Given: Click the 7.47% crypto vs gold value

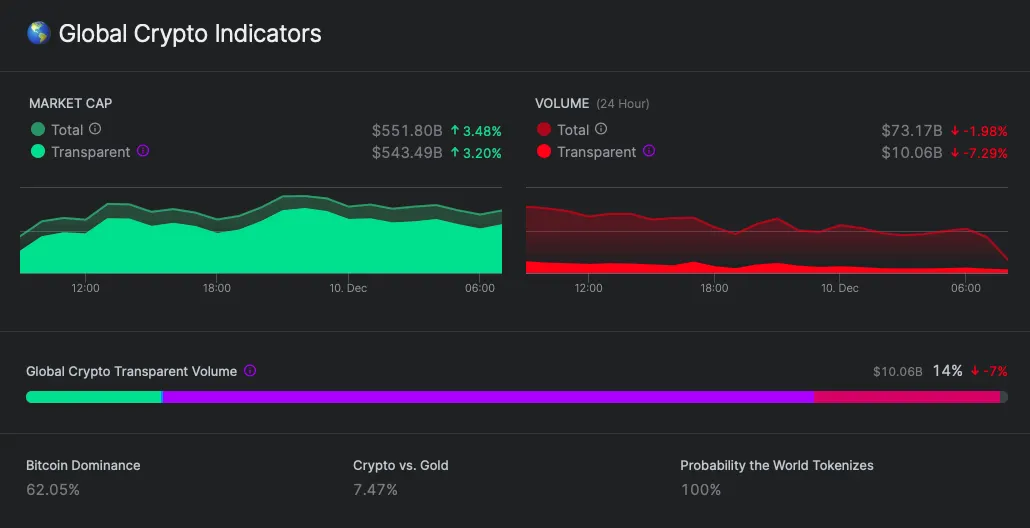Looking at the screenshot, I should (x=375, y=490).
